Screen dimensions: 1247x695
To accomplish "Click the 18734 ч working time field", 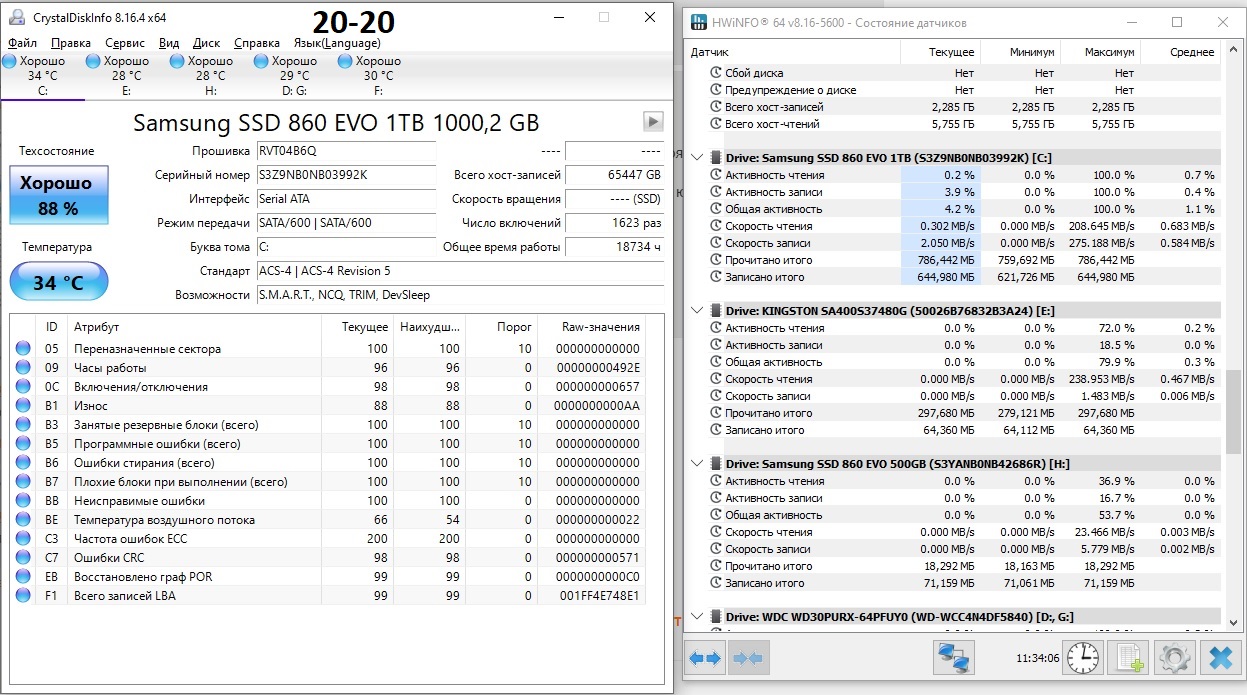I will (614, 247).
